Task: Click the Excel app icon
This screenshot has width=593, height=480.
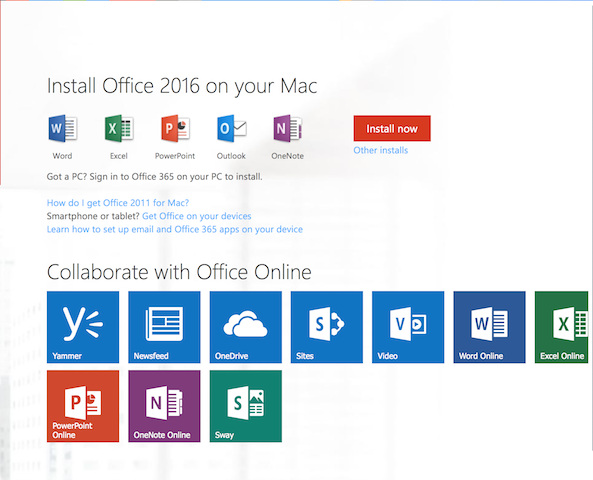Action: (119, 129)
